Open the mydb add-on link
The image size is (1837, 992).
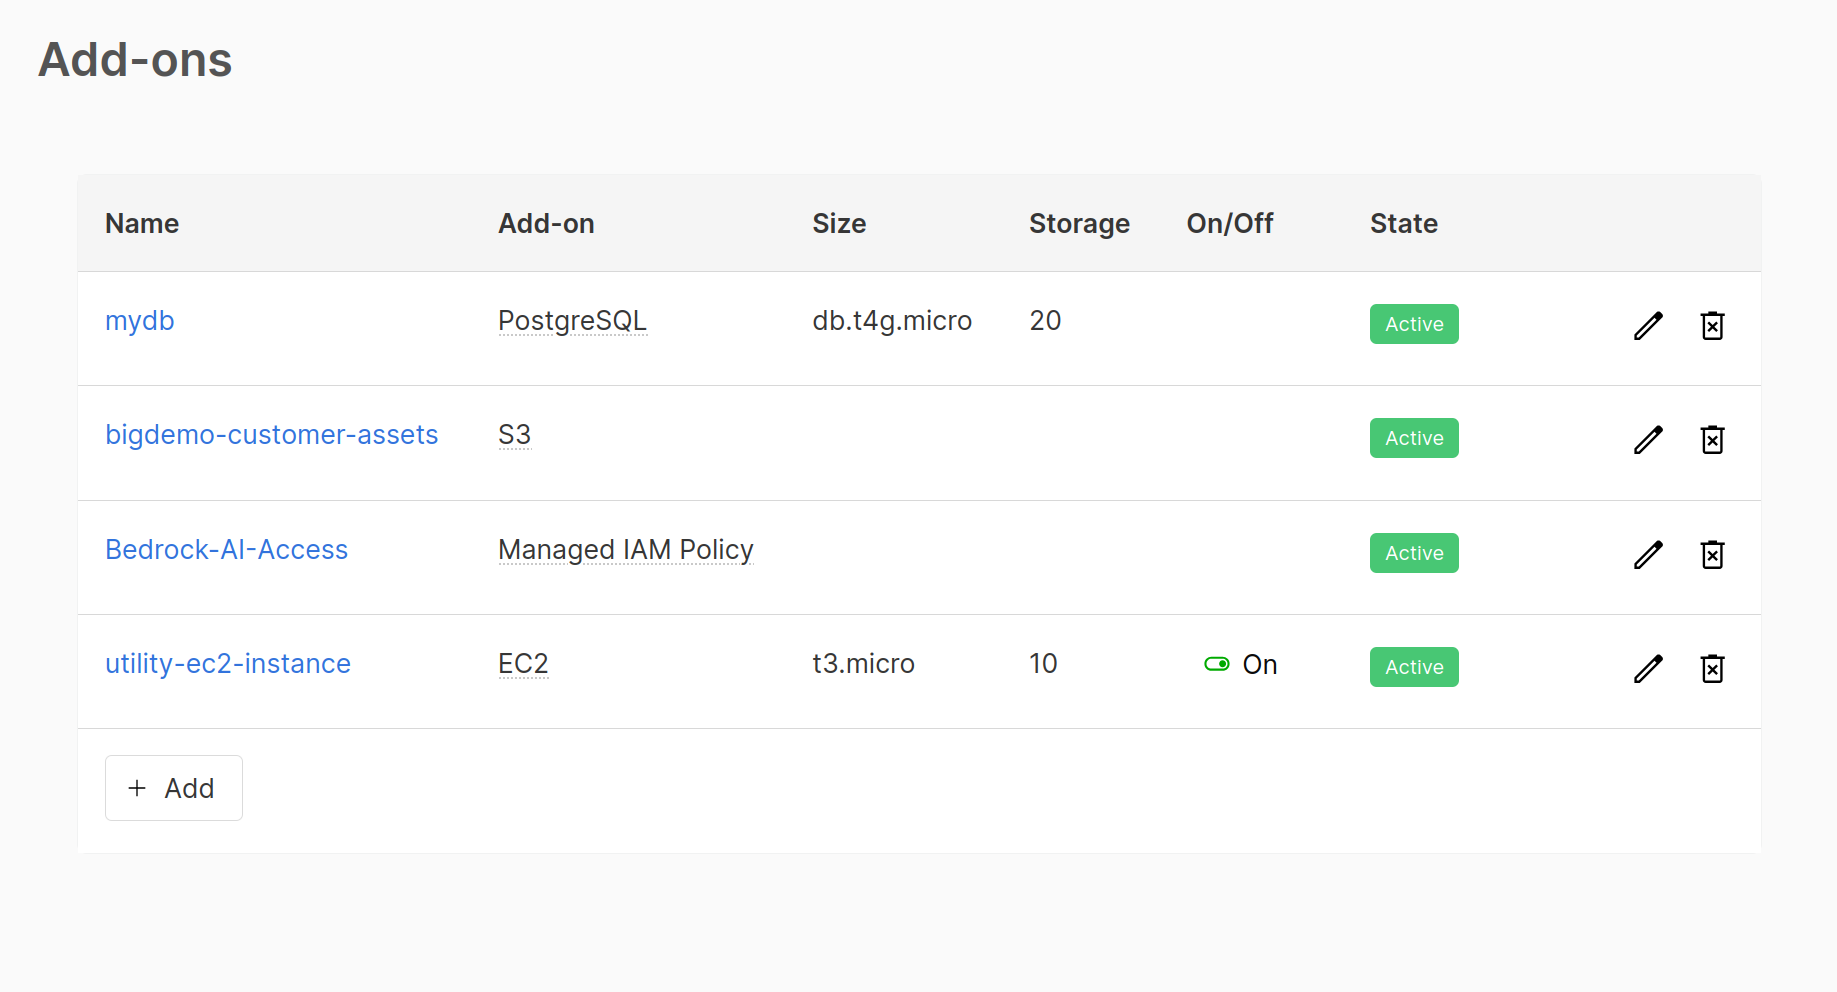pos(140,321)
